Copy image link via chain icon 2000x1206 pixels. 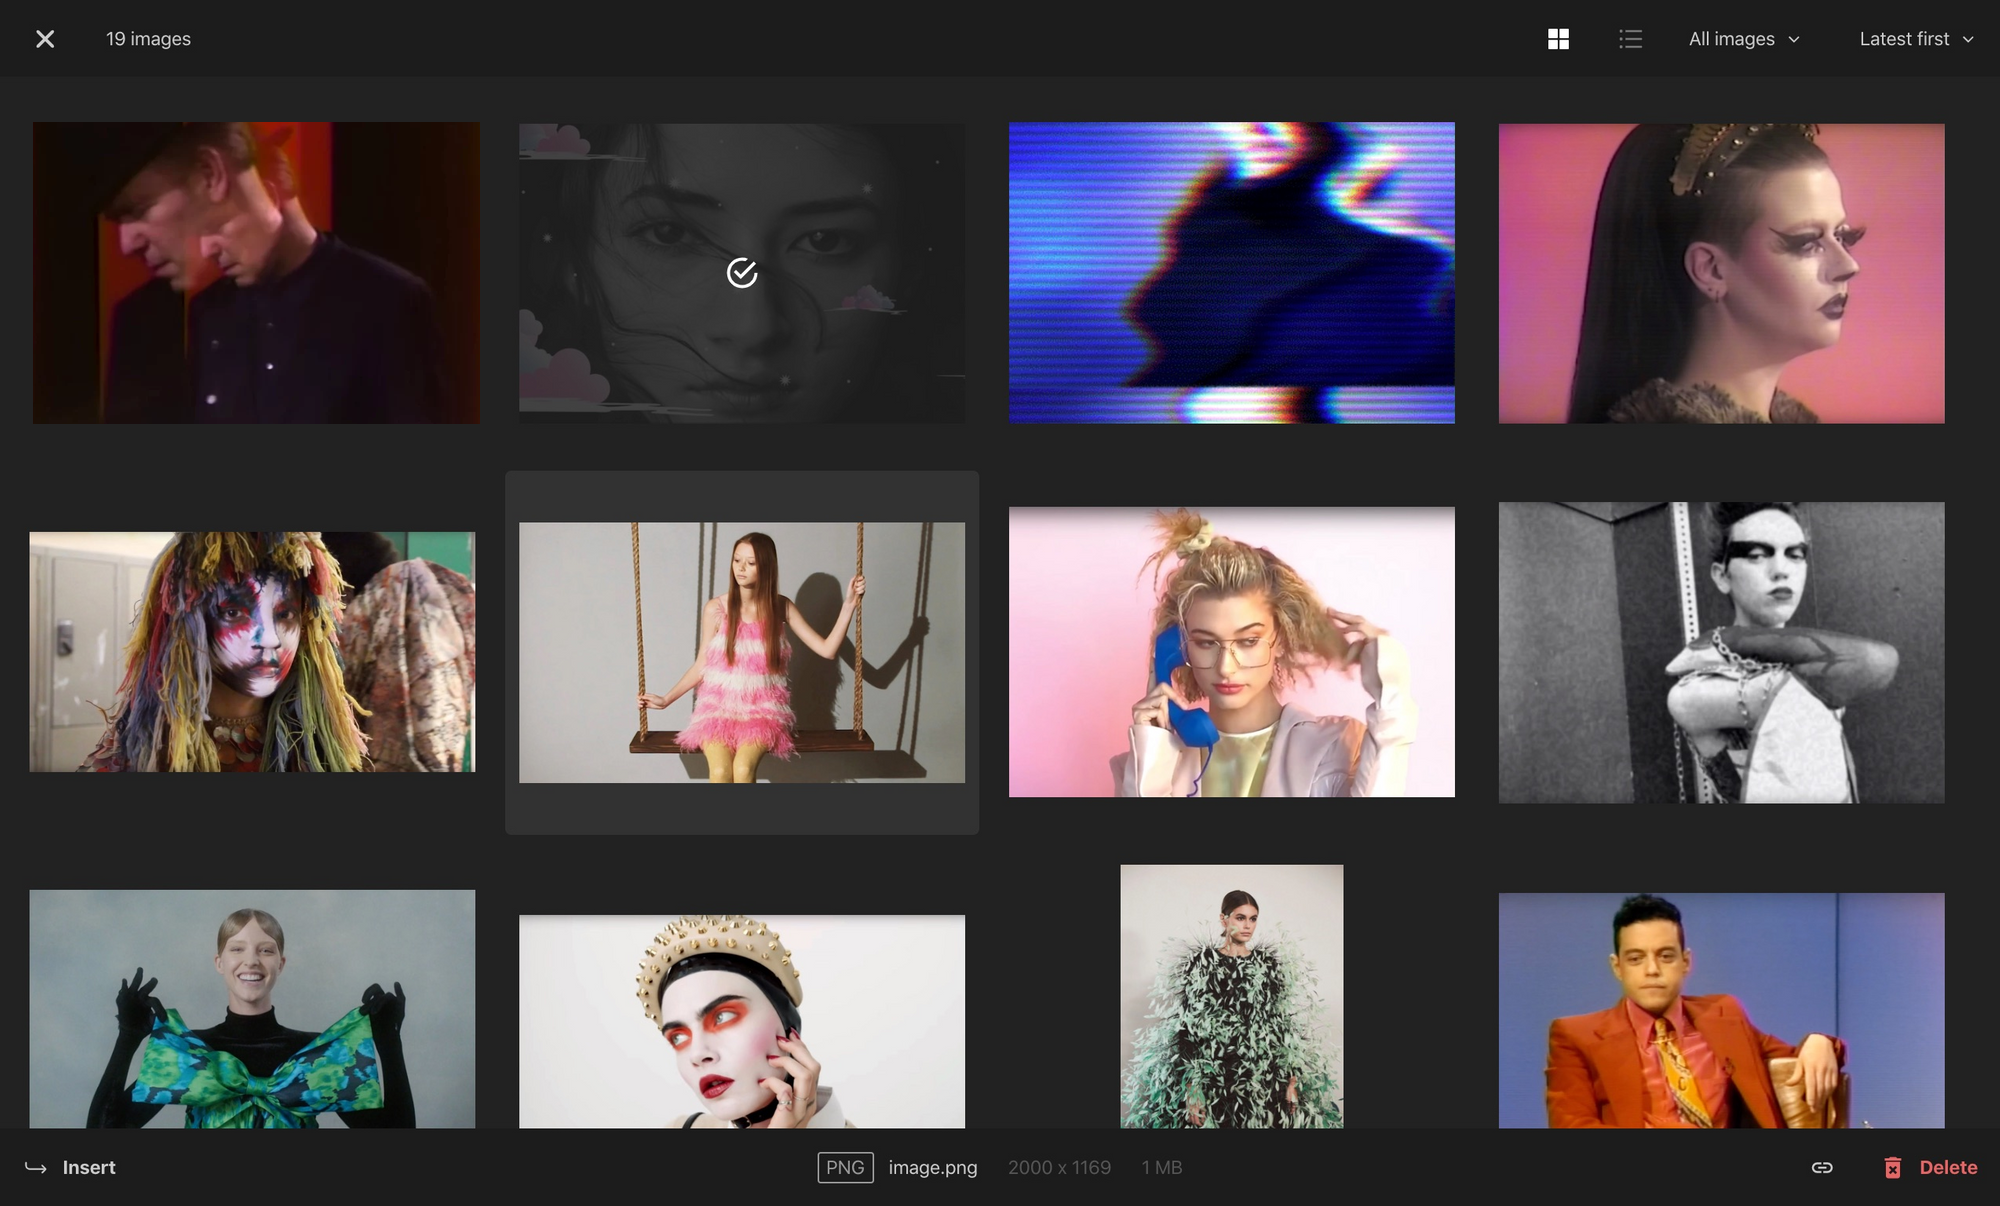tap(1822, 1167)
